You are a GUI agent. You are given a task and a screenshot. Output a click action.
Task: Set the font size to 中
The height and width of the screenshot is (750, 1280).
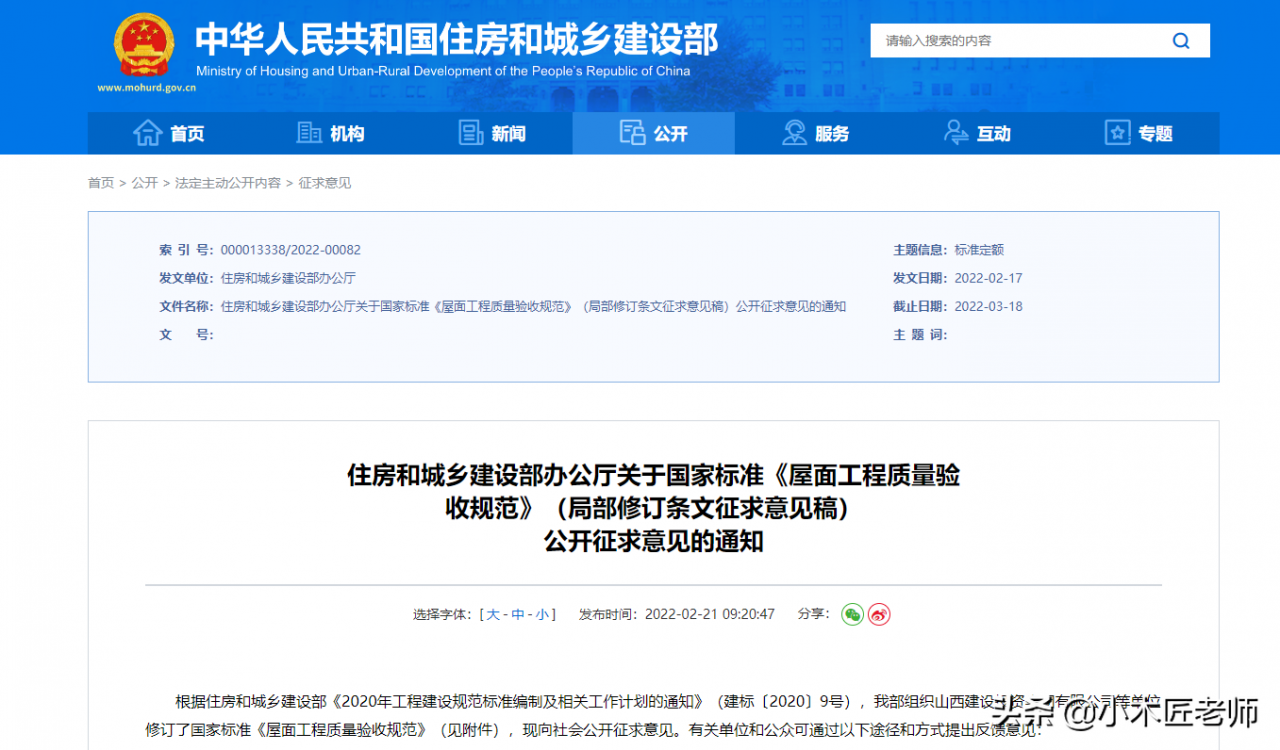tap(518, 614)
